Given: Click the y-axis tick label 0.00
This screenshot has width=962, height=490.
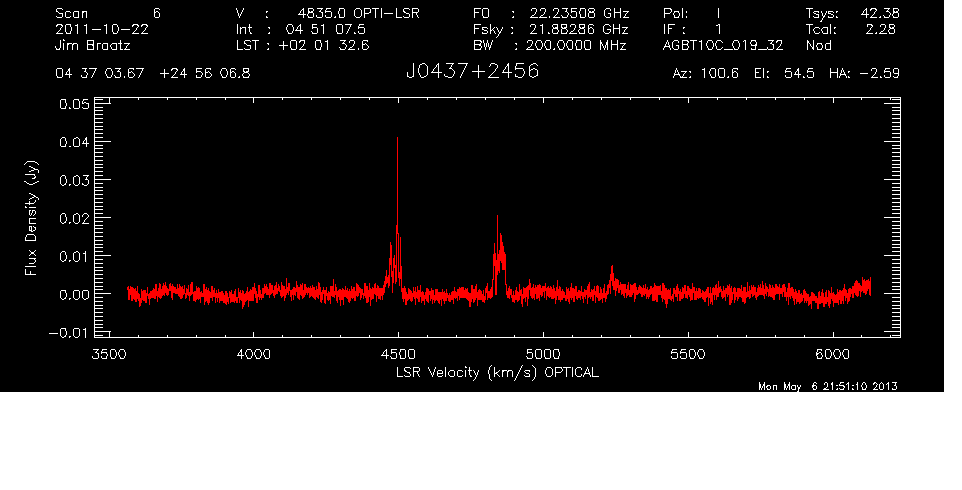Looking at the screenshot, I should point(74,294).
